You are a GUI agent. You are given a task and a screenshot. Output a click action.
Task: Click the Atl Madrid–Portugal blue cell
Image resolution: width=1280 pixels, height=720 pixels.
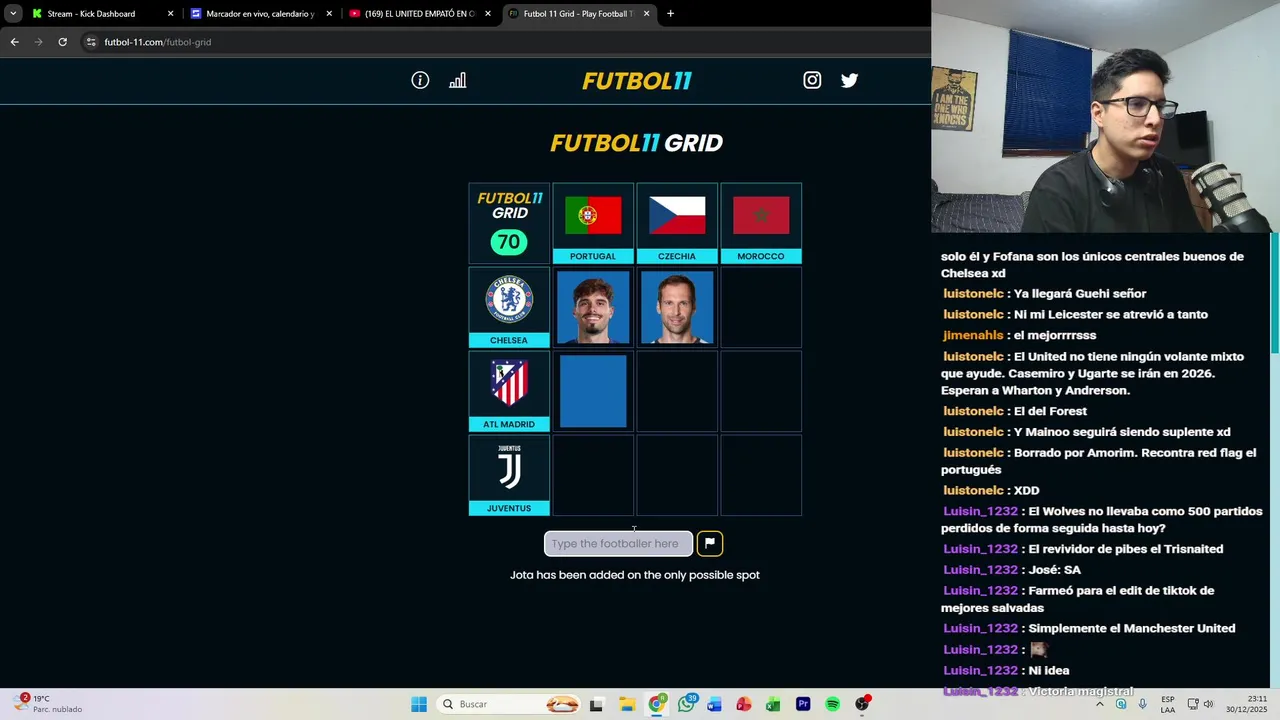[x=593, y=391]
